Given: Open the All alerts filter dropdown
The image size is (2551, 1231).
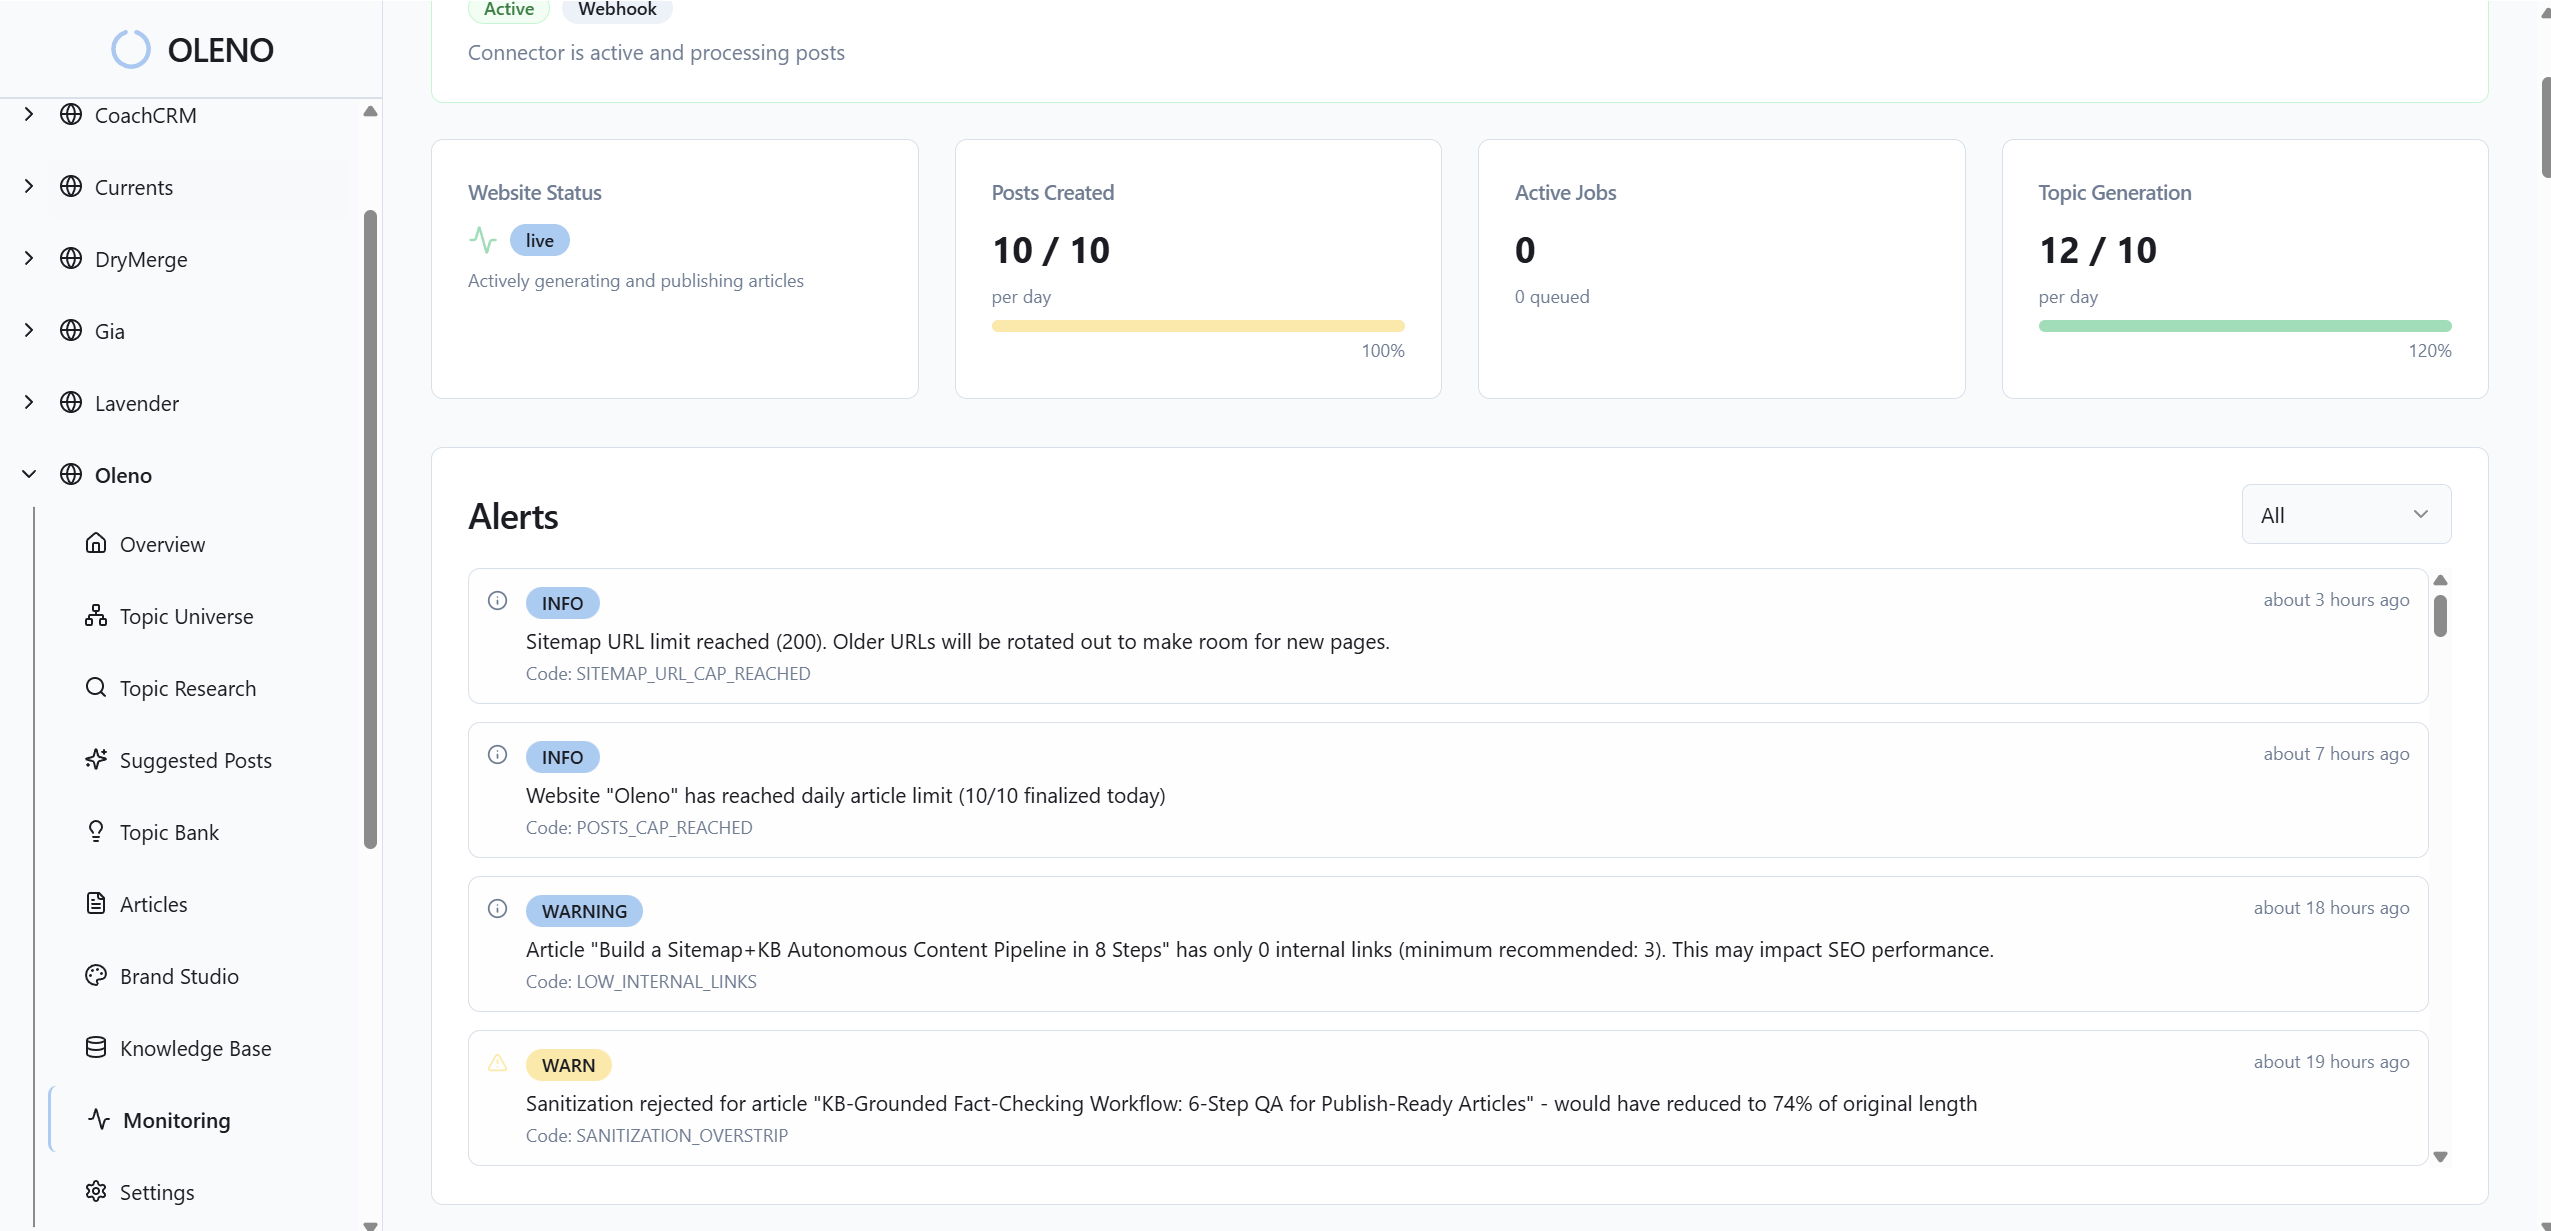Looking at the screenshot, I should (x=2345, y=513).
